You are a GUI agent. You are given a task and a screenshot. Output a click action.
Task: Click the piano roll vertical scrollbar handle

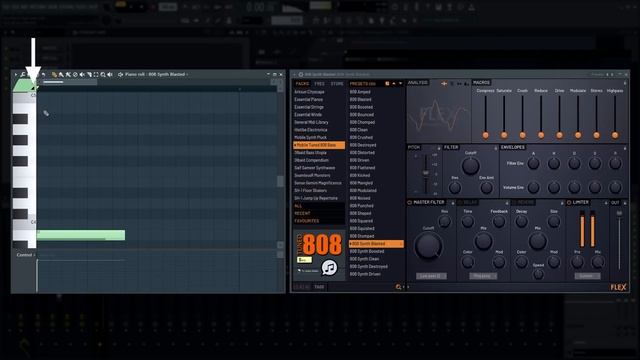coord(280,181)
